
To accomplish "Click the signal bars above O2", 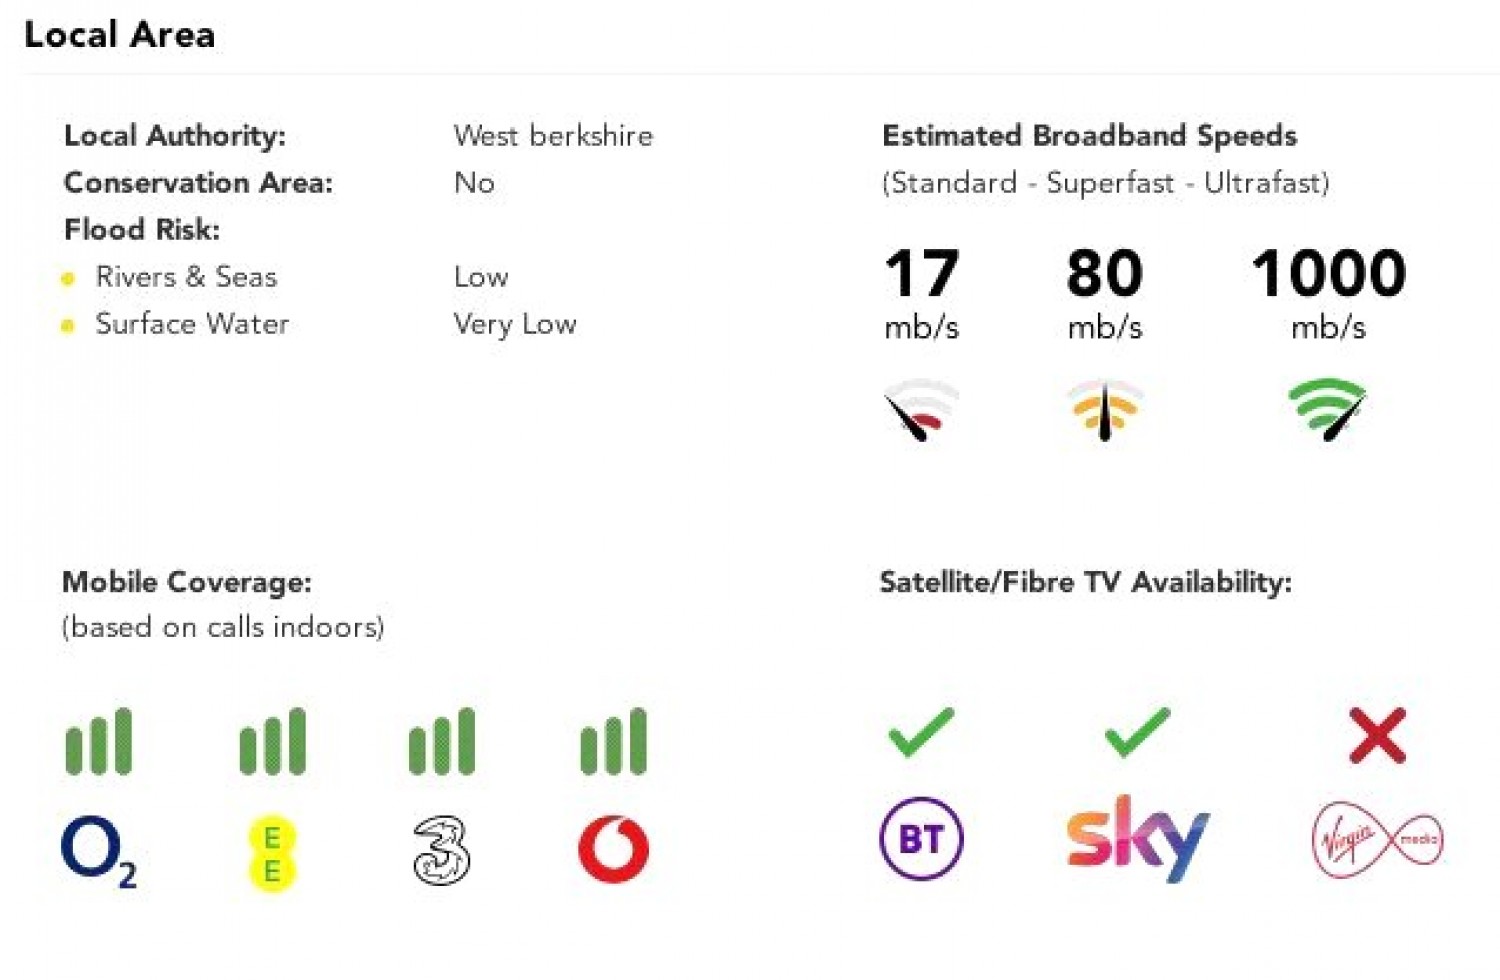I will 98,741.
